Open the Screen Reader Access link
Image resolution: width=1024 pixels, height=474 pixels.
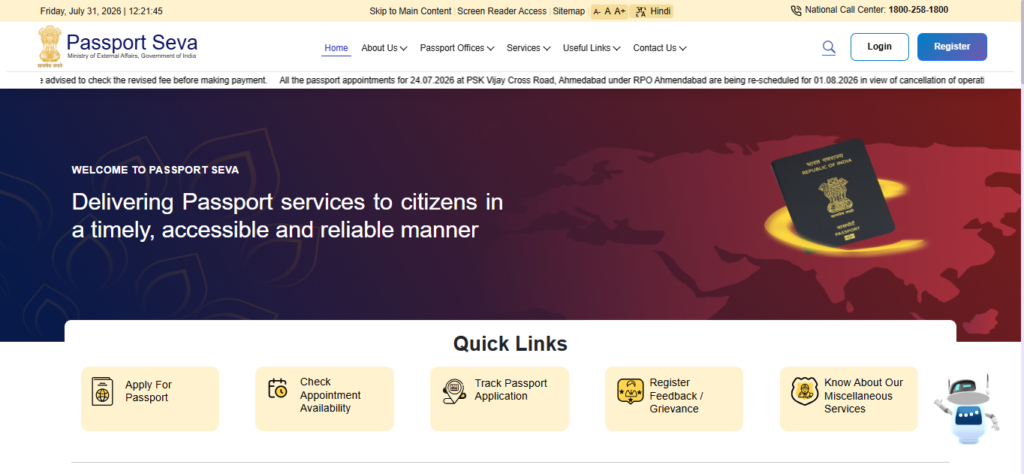(502, 11)
